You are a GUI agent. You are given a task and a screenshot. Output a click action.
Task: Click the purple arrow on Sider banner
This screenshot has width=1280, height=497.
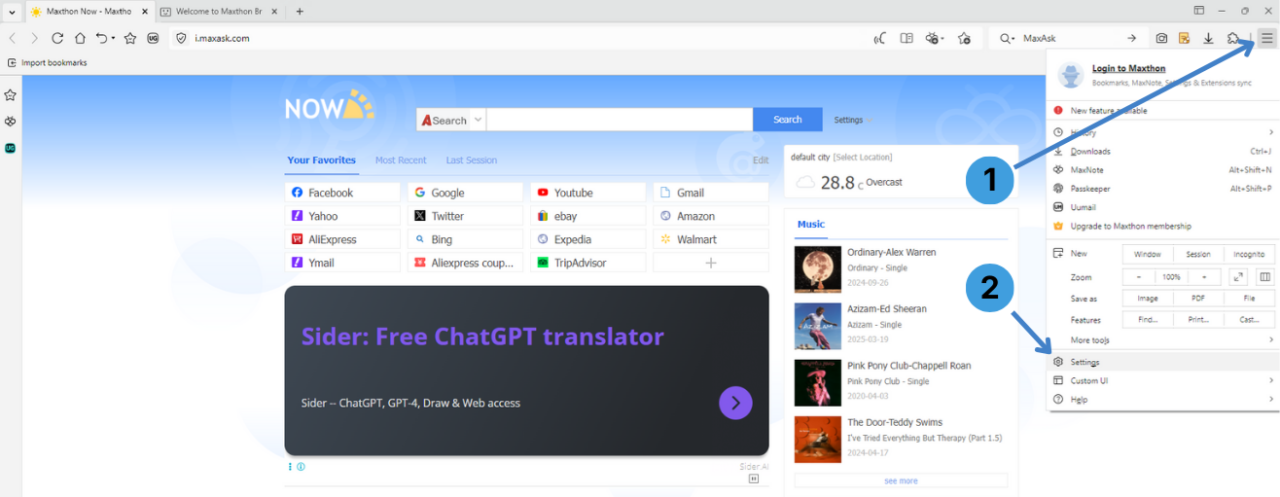point(735,403)
